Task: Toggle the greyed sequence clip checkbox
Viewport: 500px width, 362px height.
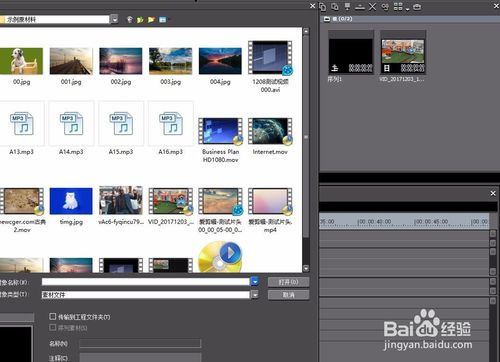Action: [52, 327]
